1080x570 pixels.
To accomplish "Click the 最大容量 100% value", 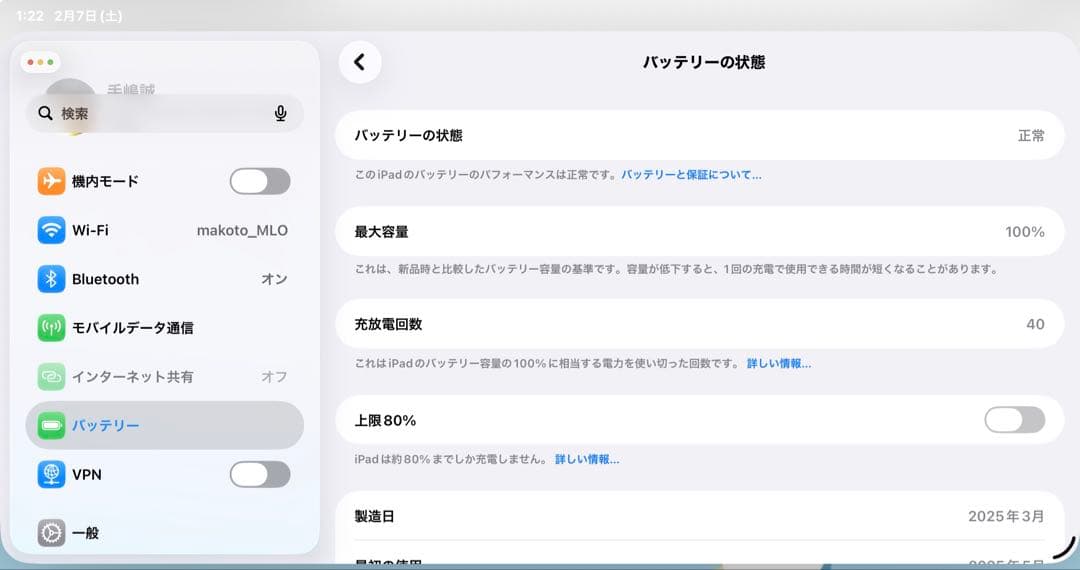I will click(1025, 232).
